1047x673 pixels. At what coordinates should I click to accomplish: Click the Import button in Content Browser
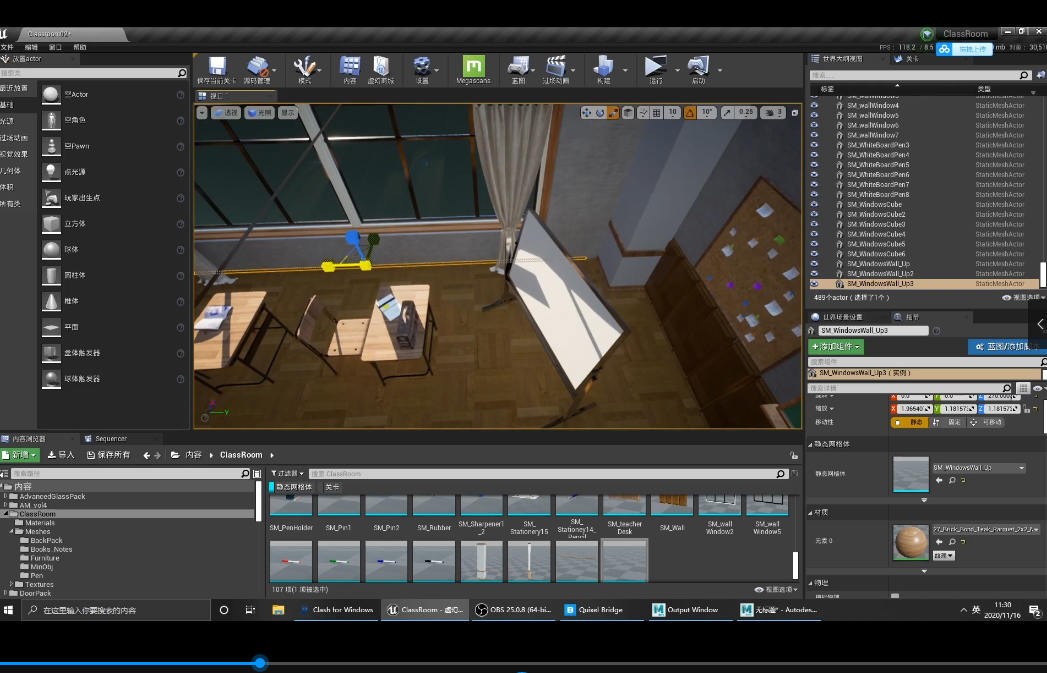(x=62, y=455)
